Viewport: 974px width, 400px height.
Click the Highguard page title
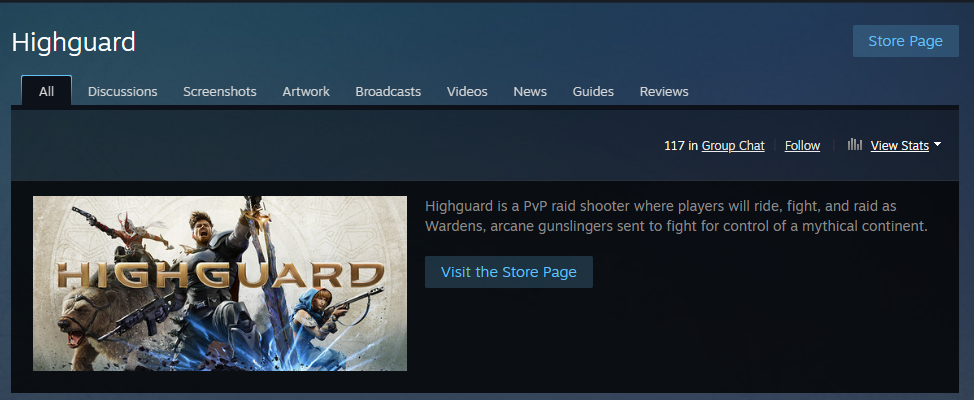click(73, 42)
